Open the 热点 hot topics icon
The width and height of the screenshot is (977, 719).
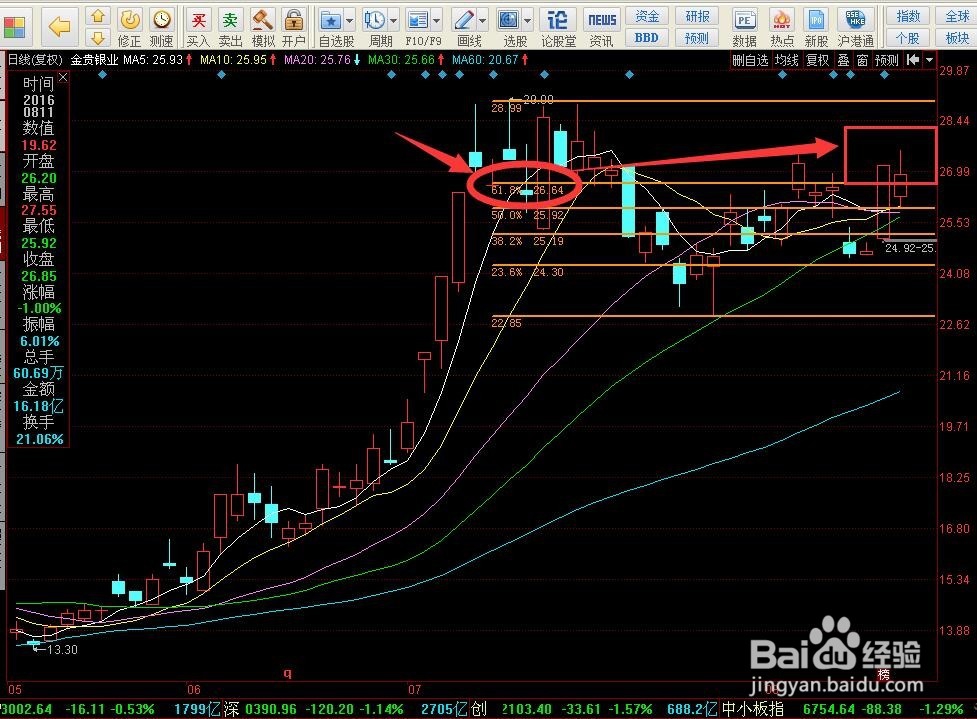pyautogui.click(x=781, y=27)
